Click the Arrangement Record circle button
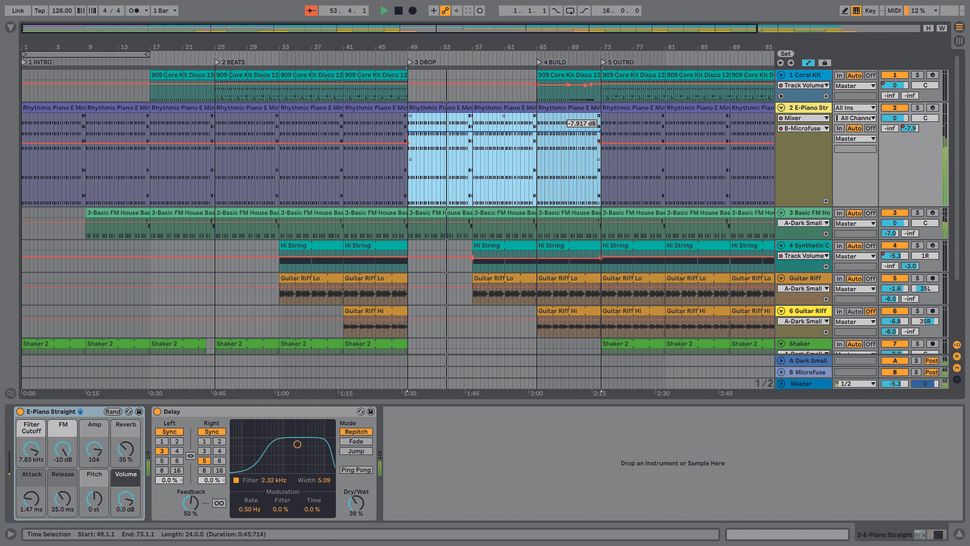 [412, 10]
